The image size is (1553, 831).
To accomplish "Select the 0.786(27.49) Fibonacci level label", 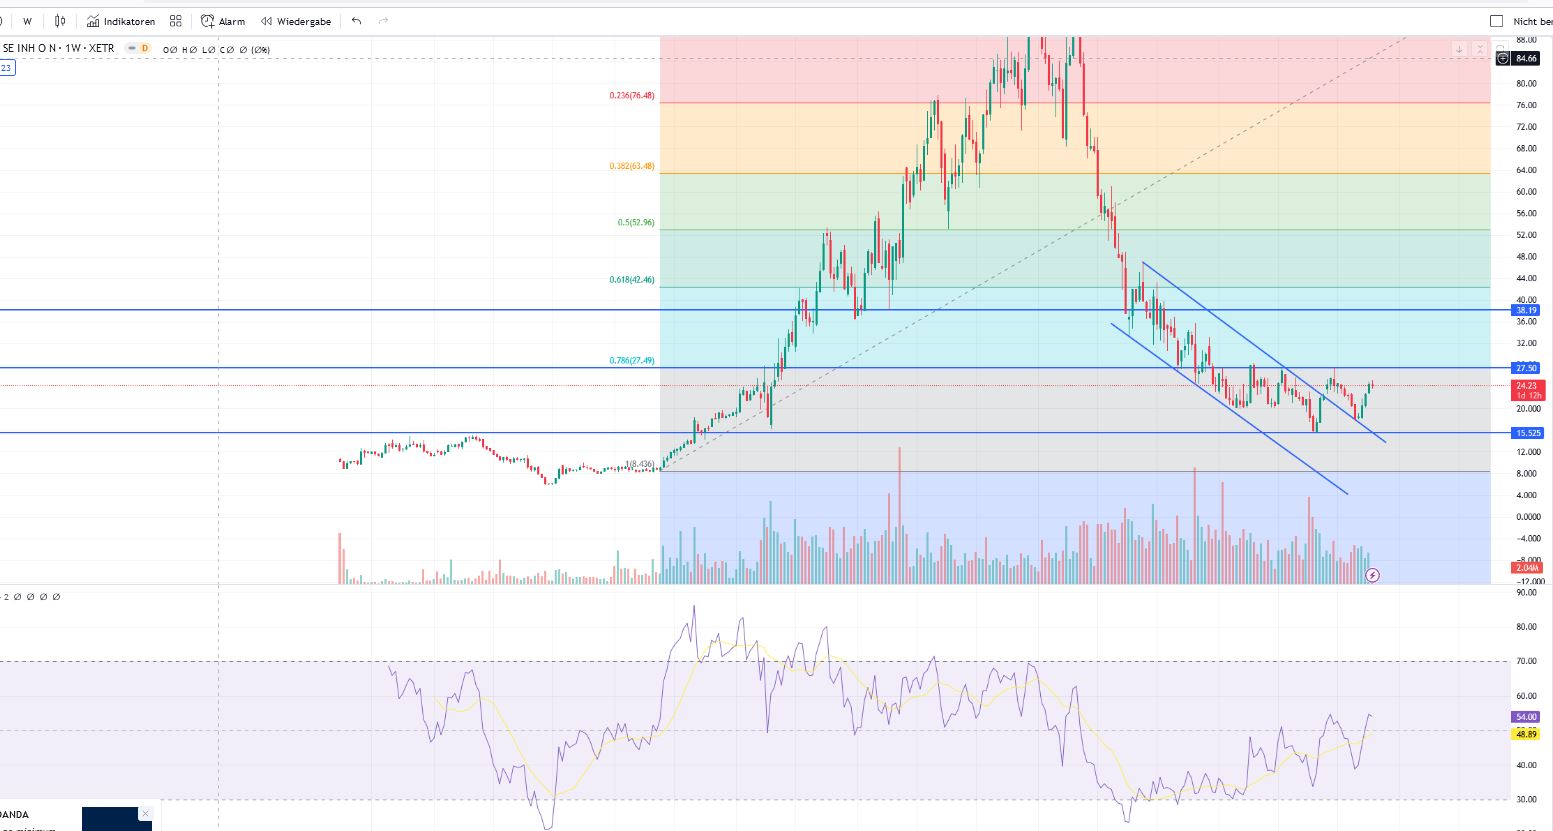I will pyautogui.click(x=632, y=360).
